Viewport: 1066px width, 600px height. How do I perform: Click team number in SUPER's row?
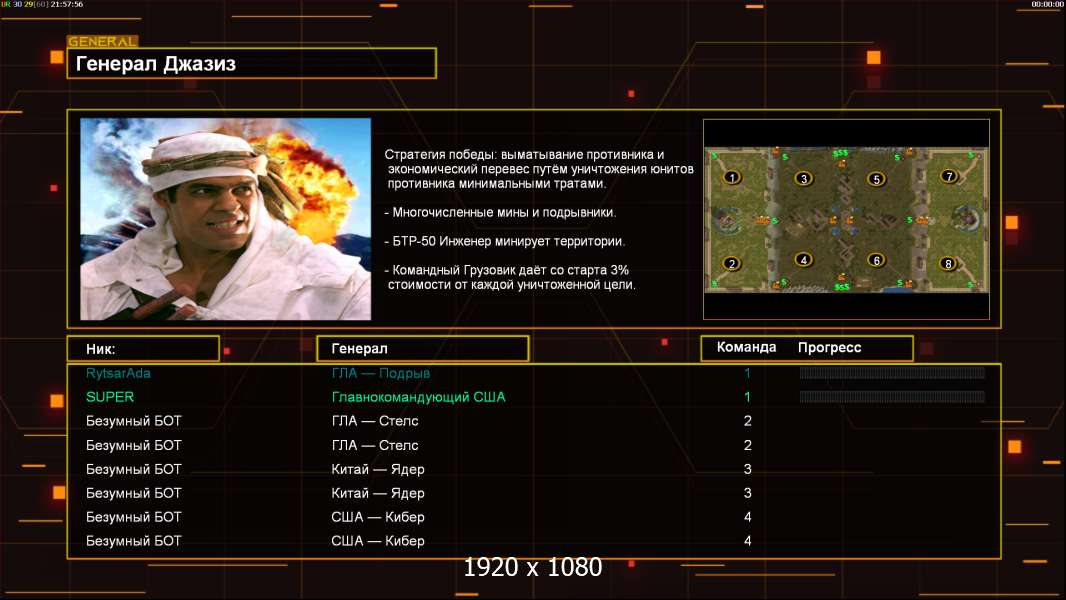(747, 397)
